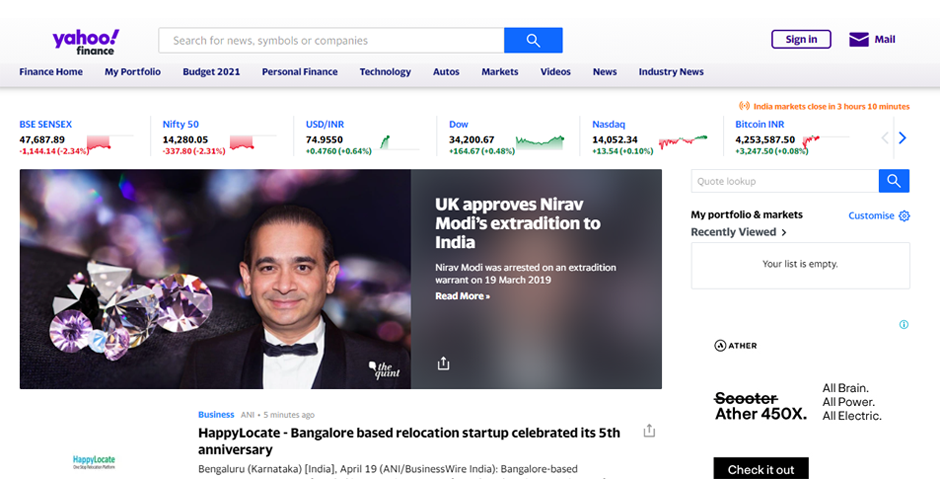This screenshot has height=492, width=940.
Task: Click the India markets close notice text
Action: pos(831,107)
